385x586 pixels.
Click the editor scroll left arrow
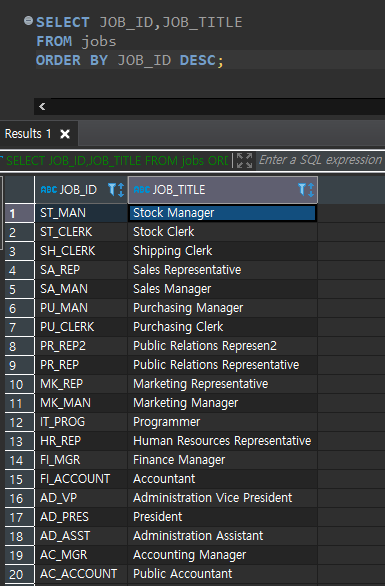(x=42, y=107)
